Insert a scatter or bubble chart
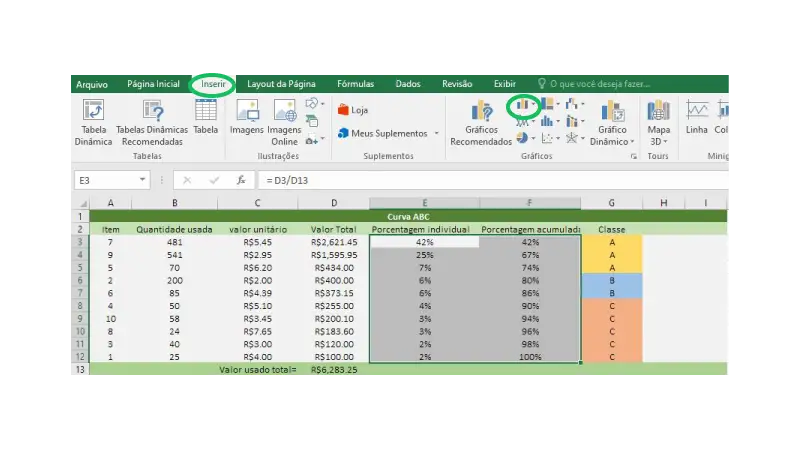Screen dimensions: 800x450 click(547, 138)
